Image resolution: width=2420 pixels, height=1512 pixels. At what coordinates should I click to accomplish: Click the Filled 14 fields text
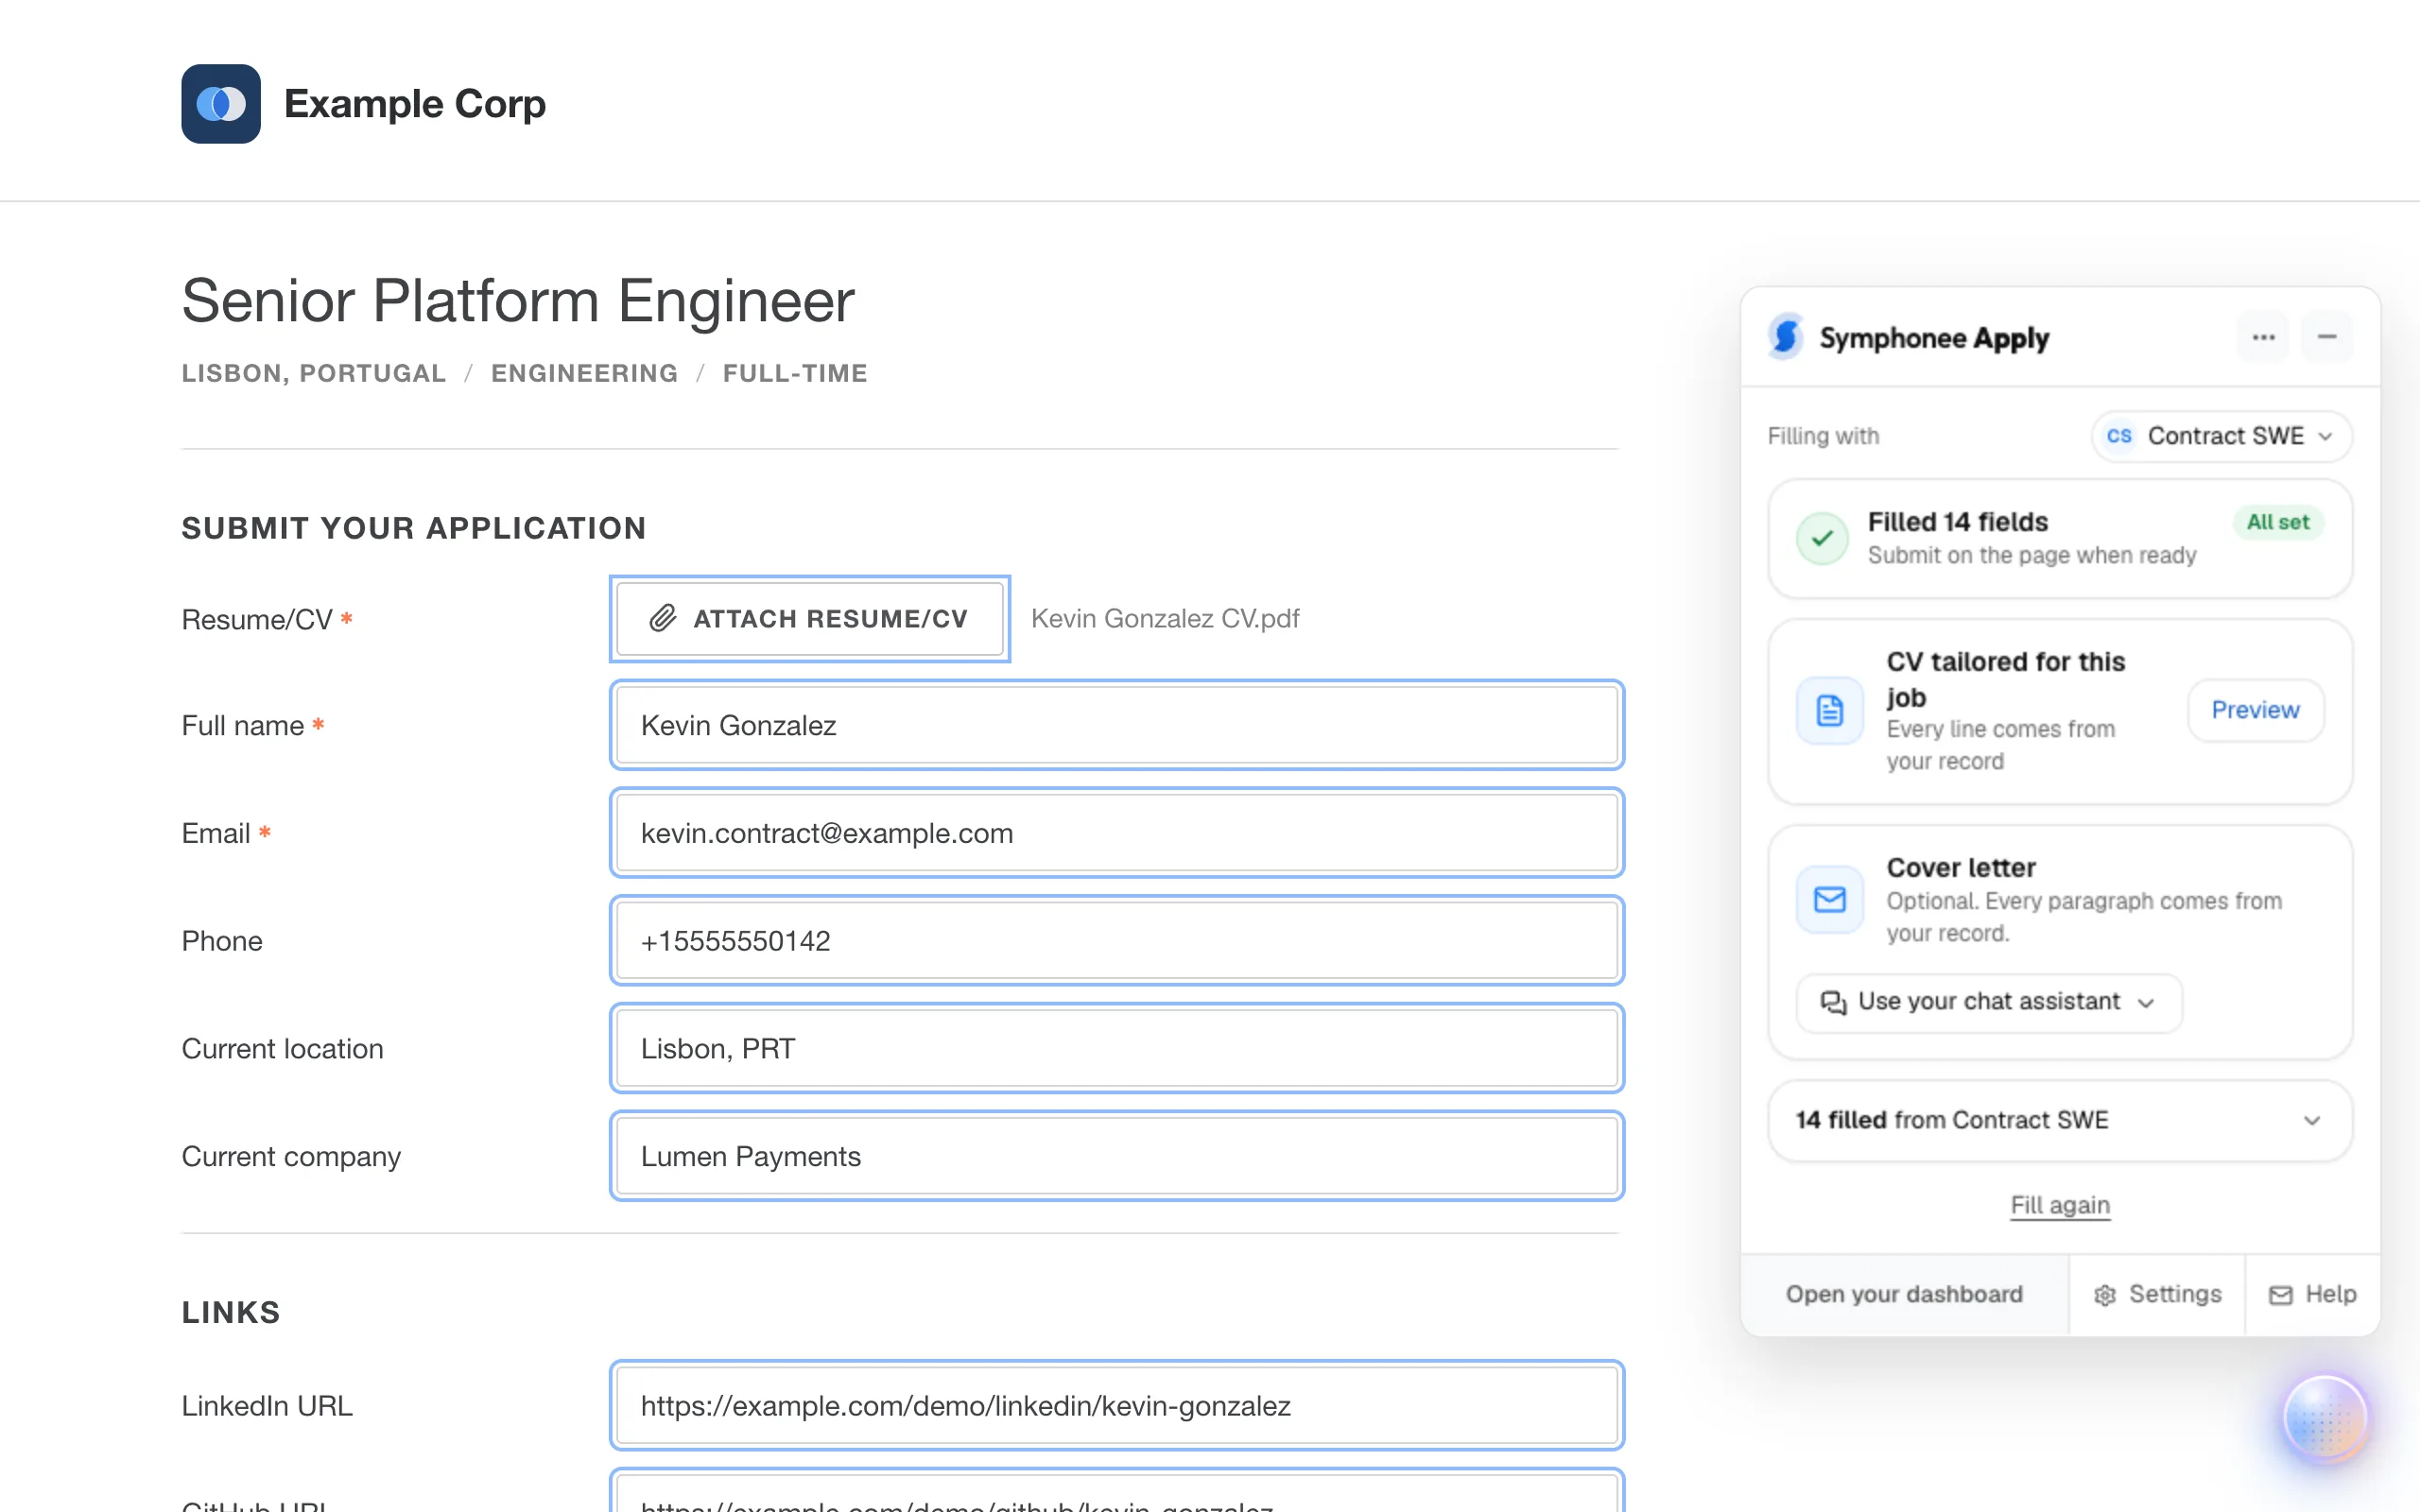1957,522
